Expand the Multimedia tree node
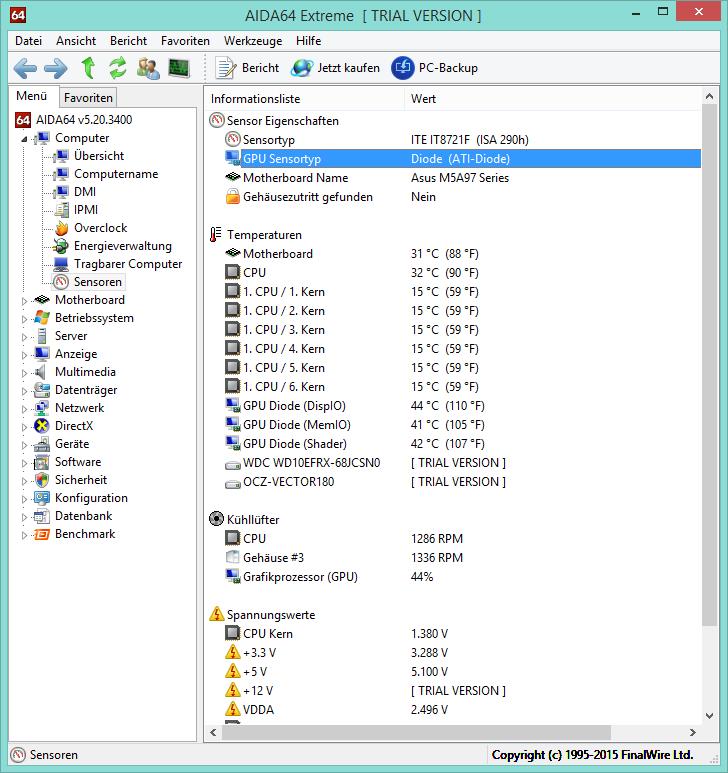This screenshot has height=773, width=728. coord(24,373)
